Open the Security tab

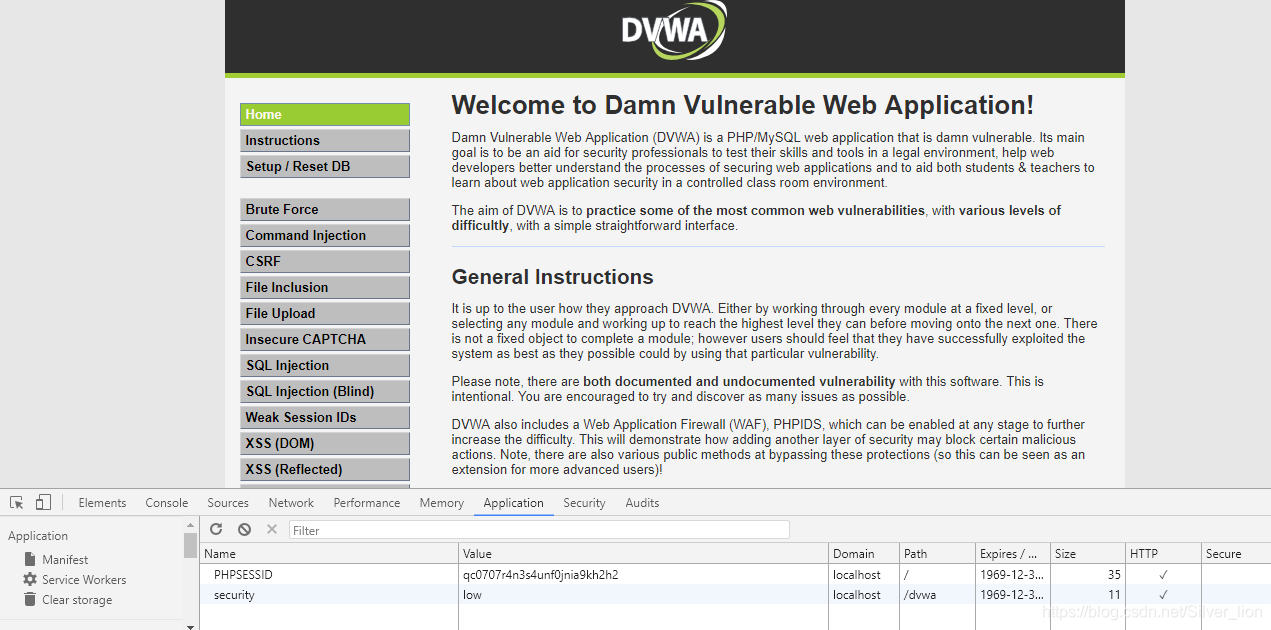coord(584,503)
